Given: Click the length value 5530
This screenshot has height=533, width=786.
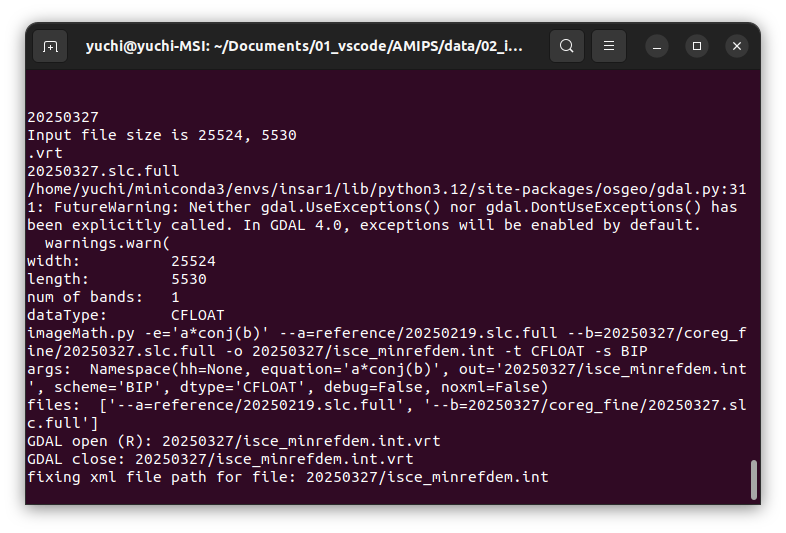Looking at the screenshot, I should (189, 279).
